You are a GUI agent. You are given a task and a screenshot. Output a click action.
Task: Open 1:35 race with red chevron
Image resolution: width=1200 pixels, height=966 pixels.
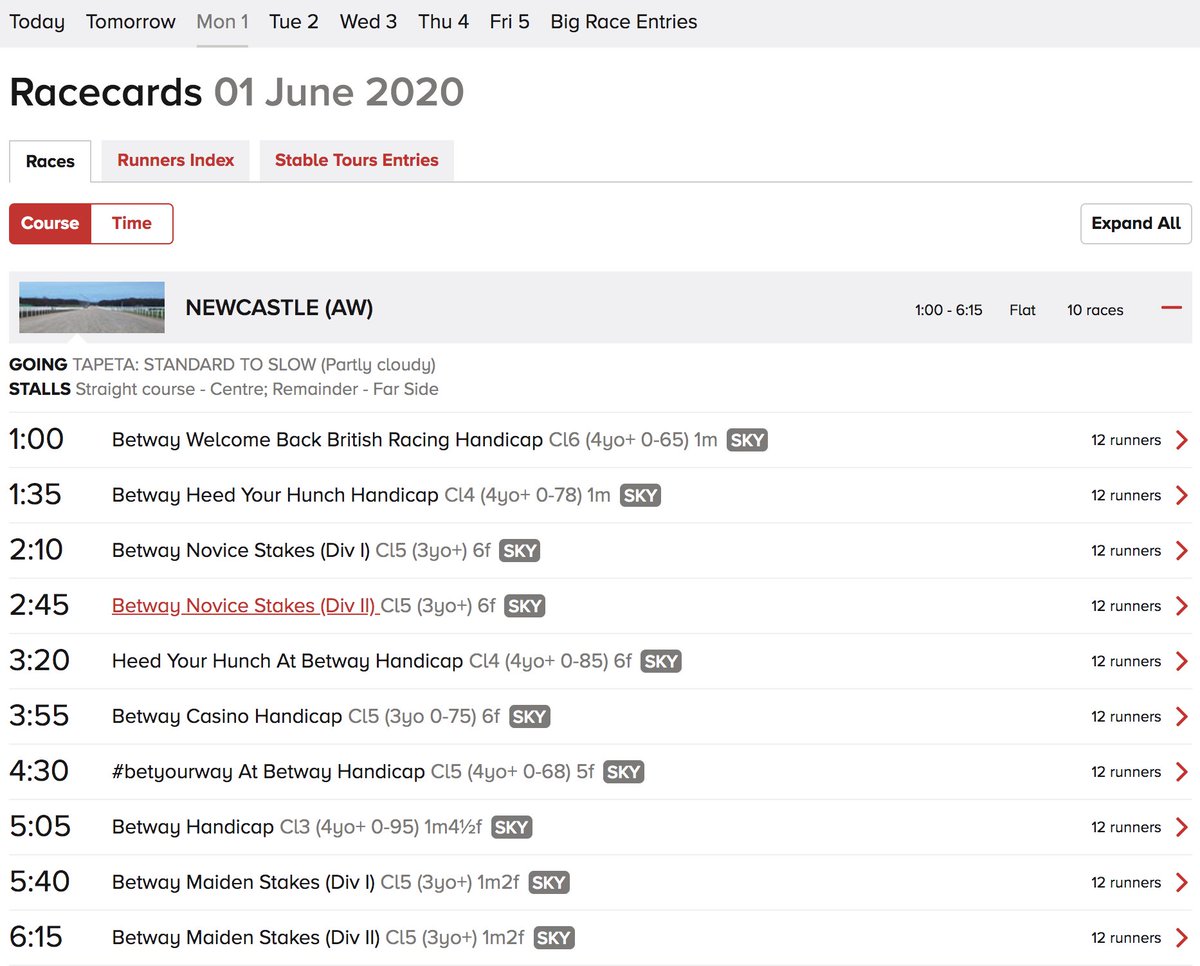1182,495
